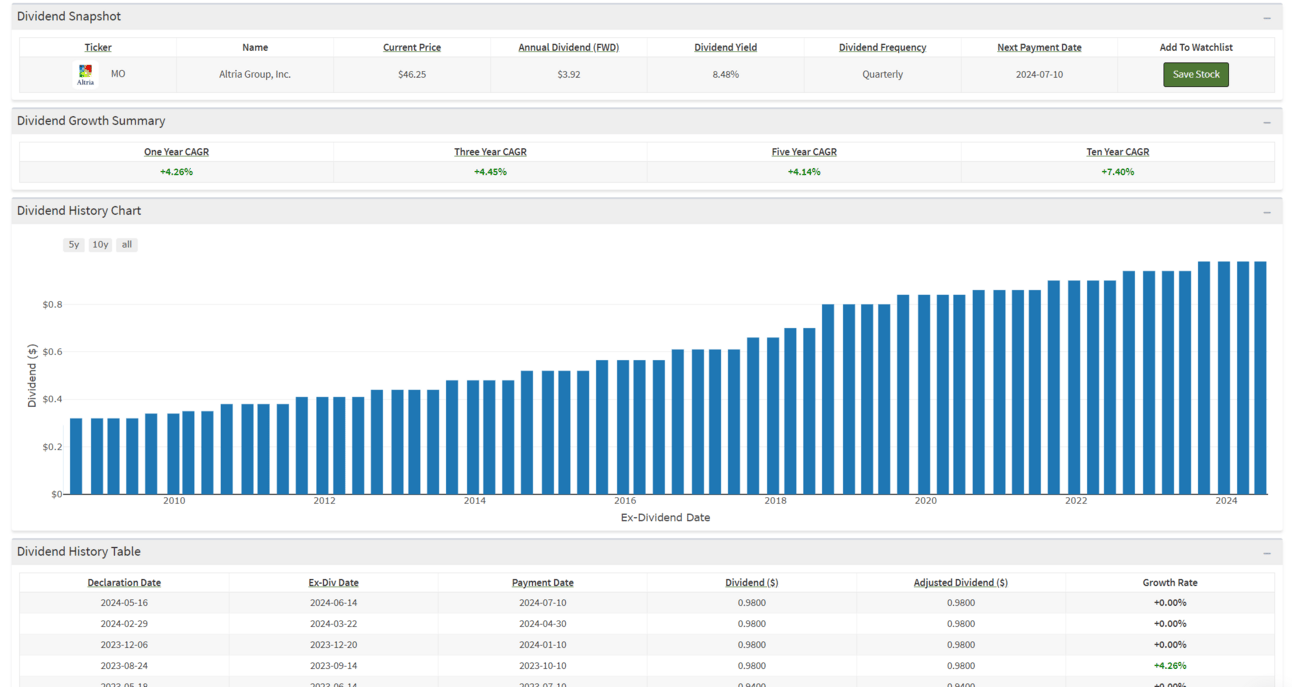1292x687 pixels.
Task: Sort table by Ex-Div Date
Action: tap(333, 583)
